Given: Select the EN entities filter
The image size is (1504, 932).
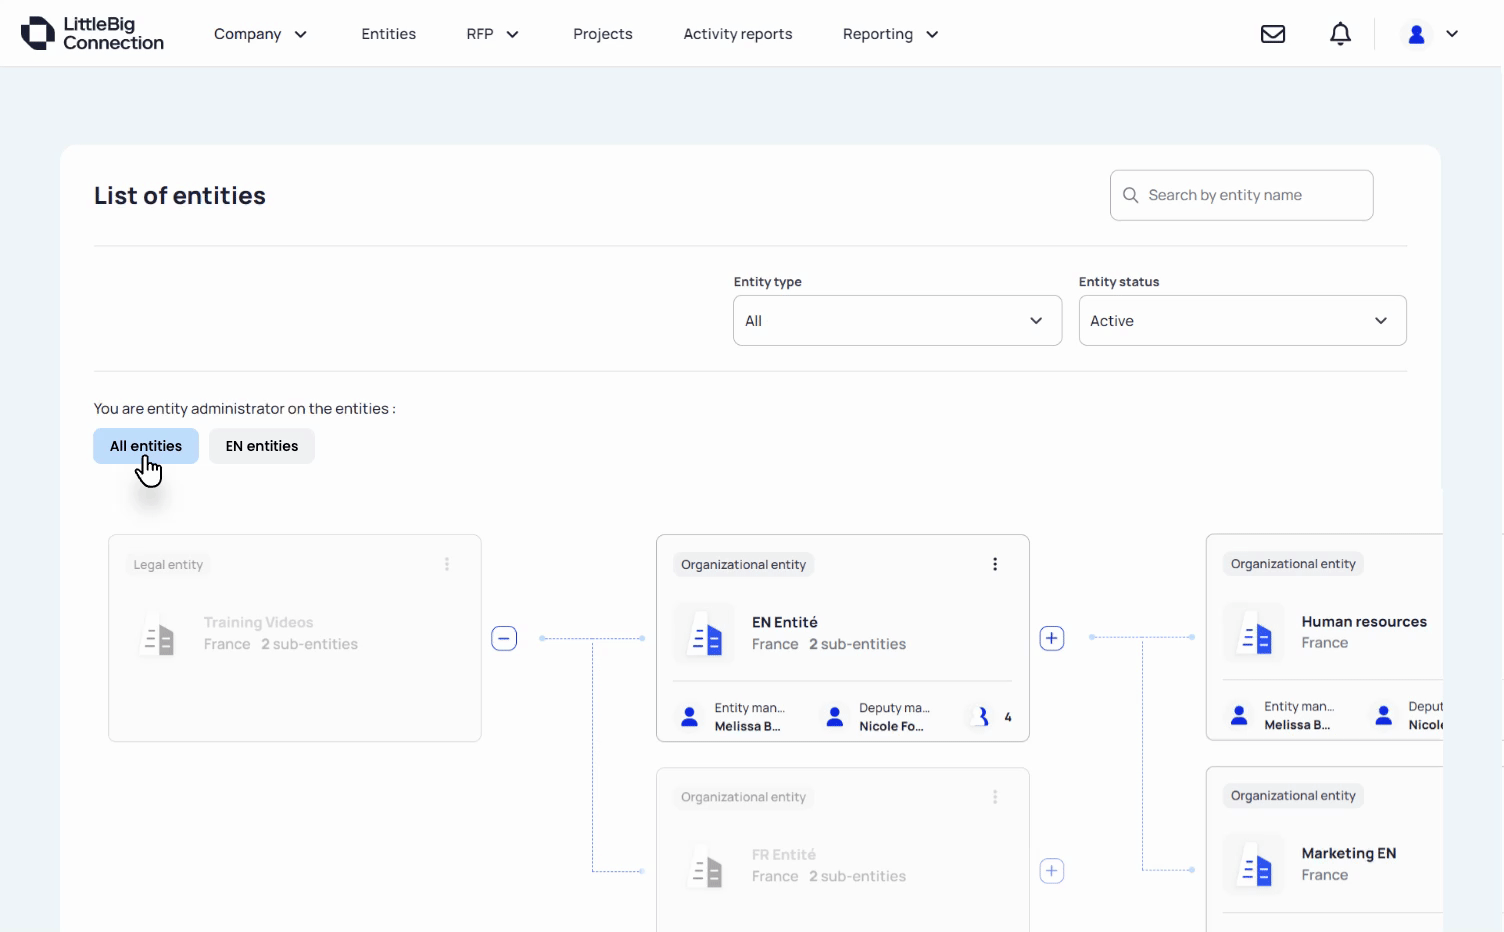Looking at the screenshot, I should click(262, 446).
